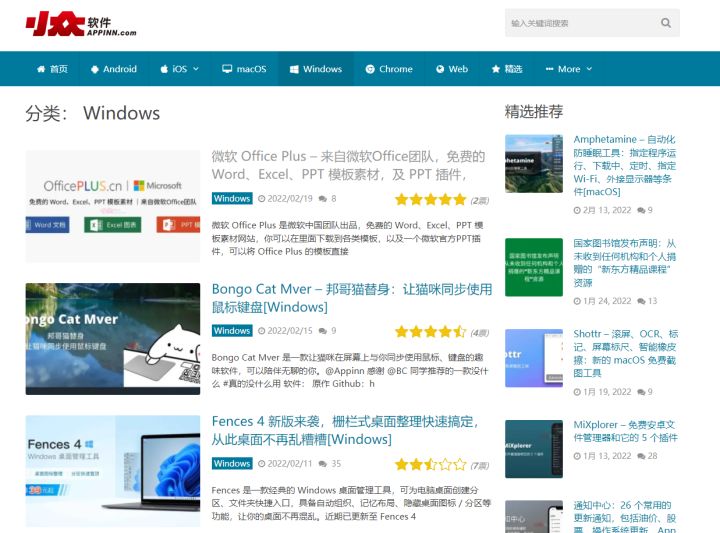
Task: Open the Bongo Cat Mver article title
Action: click(352, 297)
